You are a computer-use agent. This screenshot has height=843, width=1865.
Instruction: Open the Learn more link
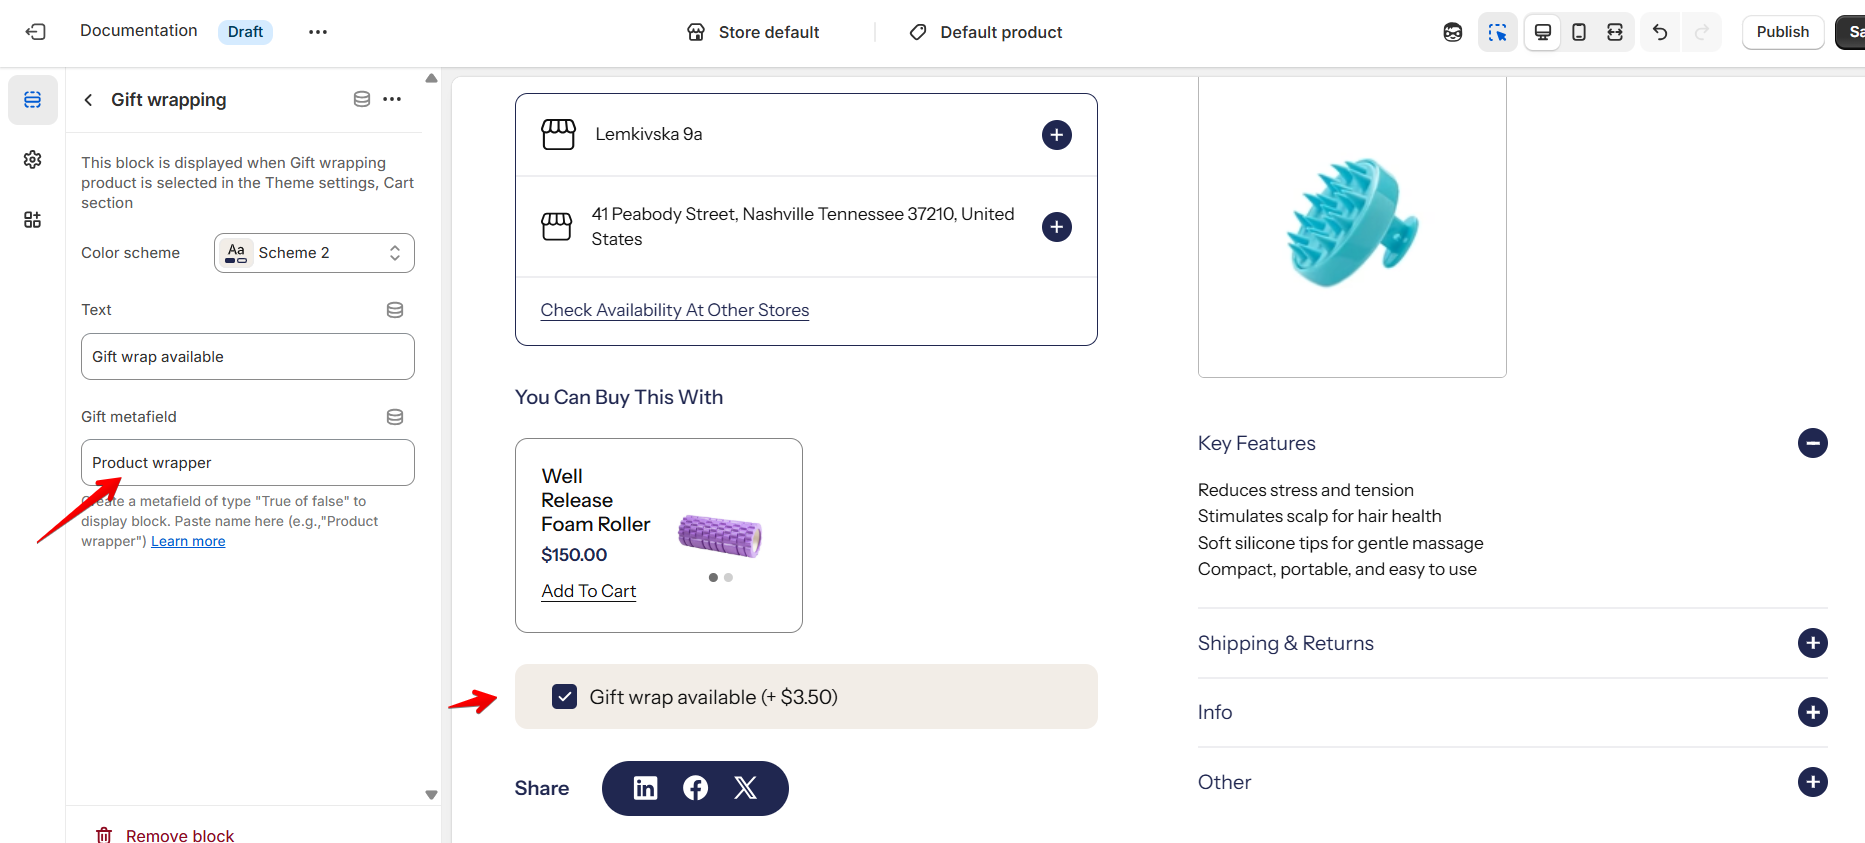pos(188,541)
